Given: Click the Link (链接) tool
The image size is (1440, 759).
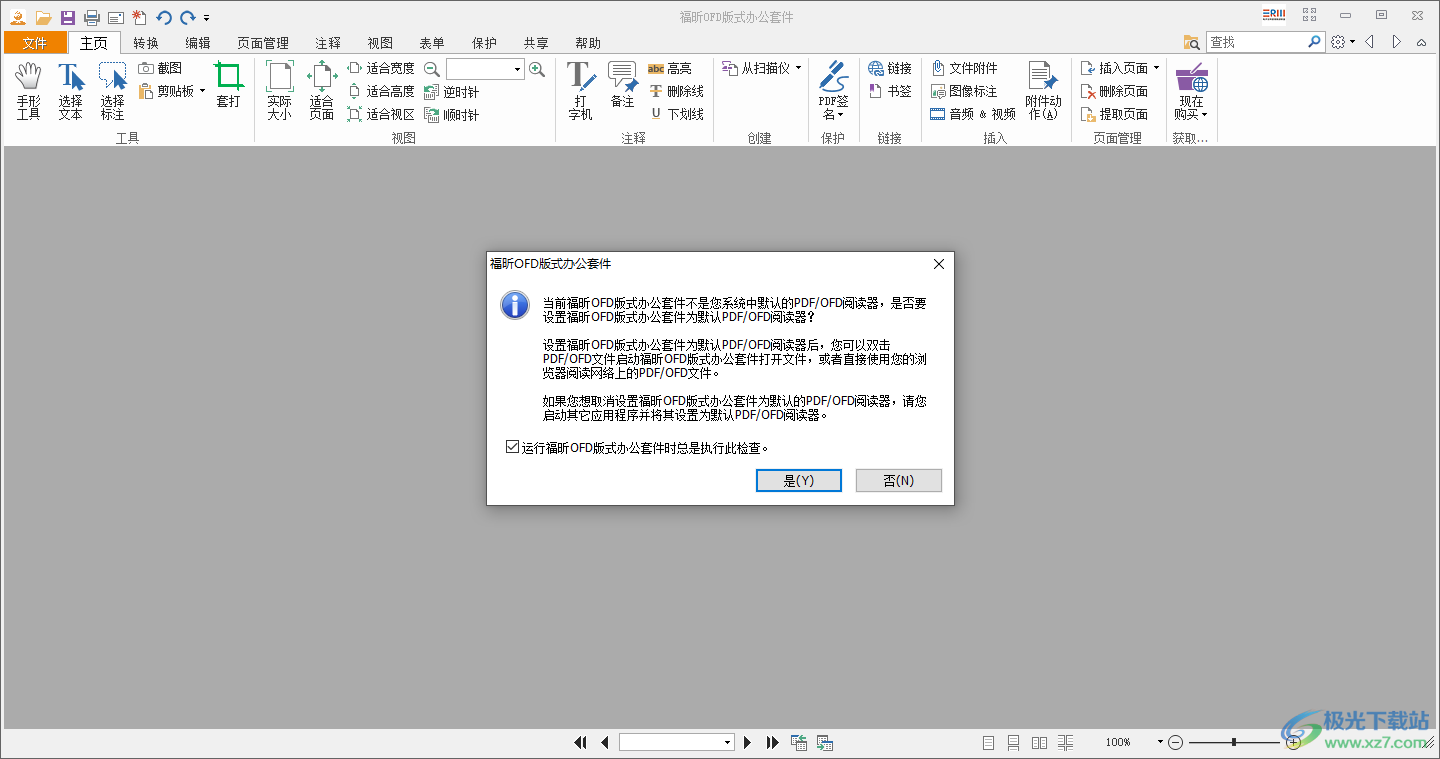Looking at the screenshot, I should 890,68.
